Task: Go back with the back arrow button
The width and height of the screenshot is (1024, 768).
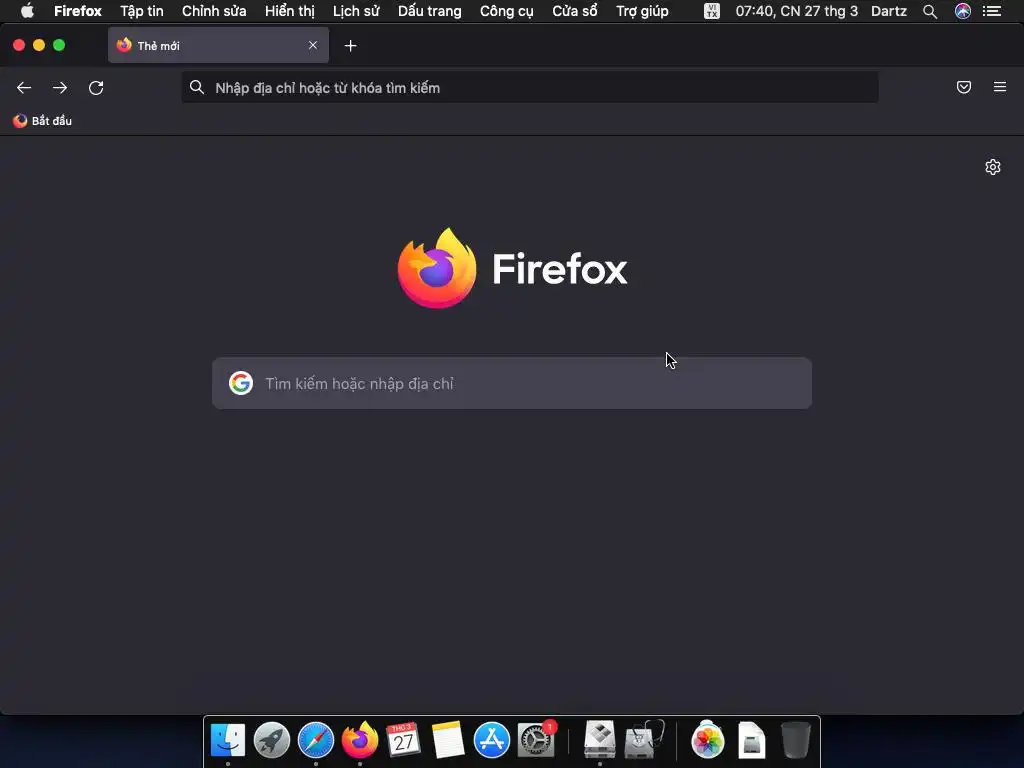Action: point(24,88)
